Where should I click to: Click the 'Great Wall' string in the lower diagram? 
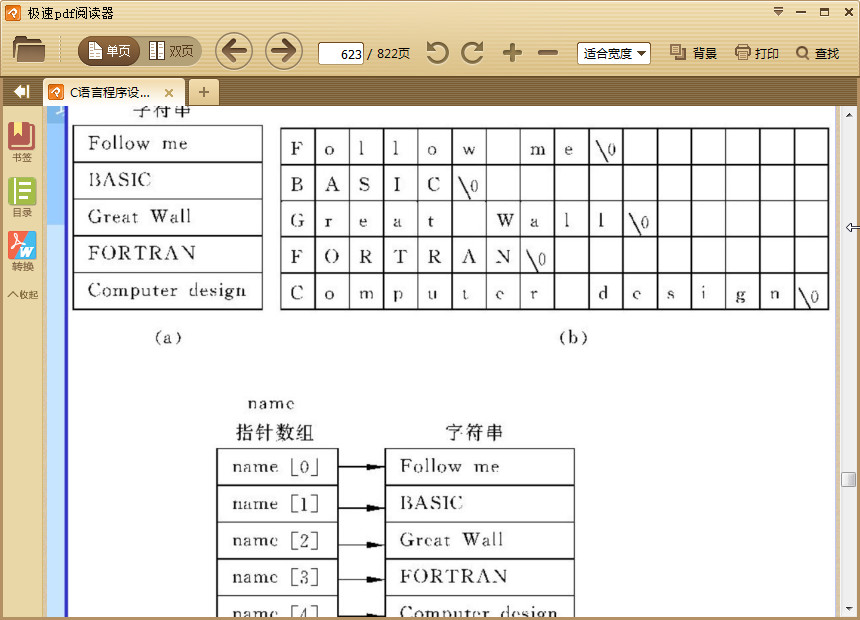pyautogui.click(x=451, y=539)
